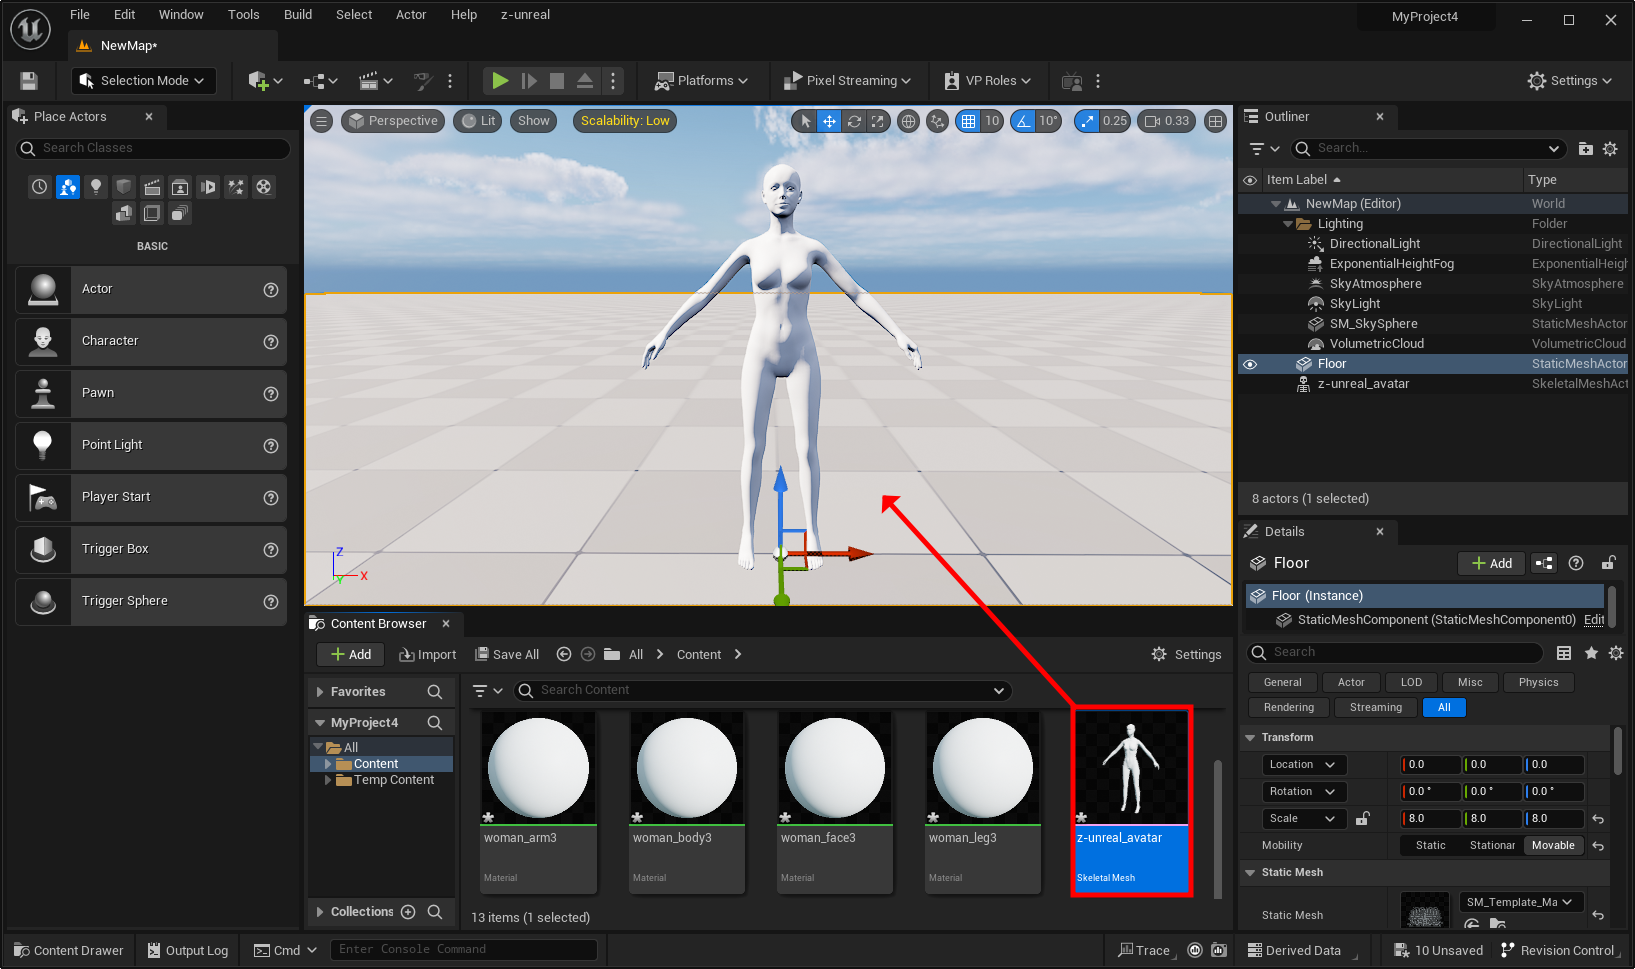
Task: Filter Details by the Physics category
Action: 1538,683
